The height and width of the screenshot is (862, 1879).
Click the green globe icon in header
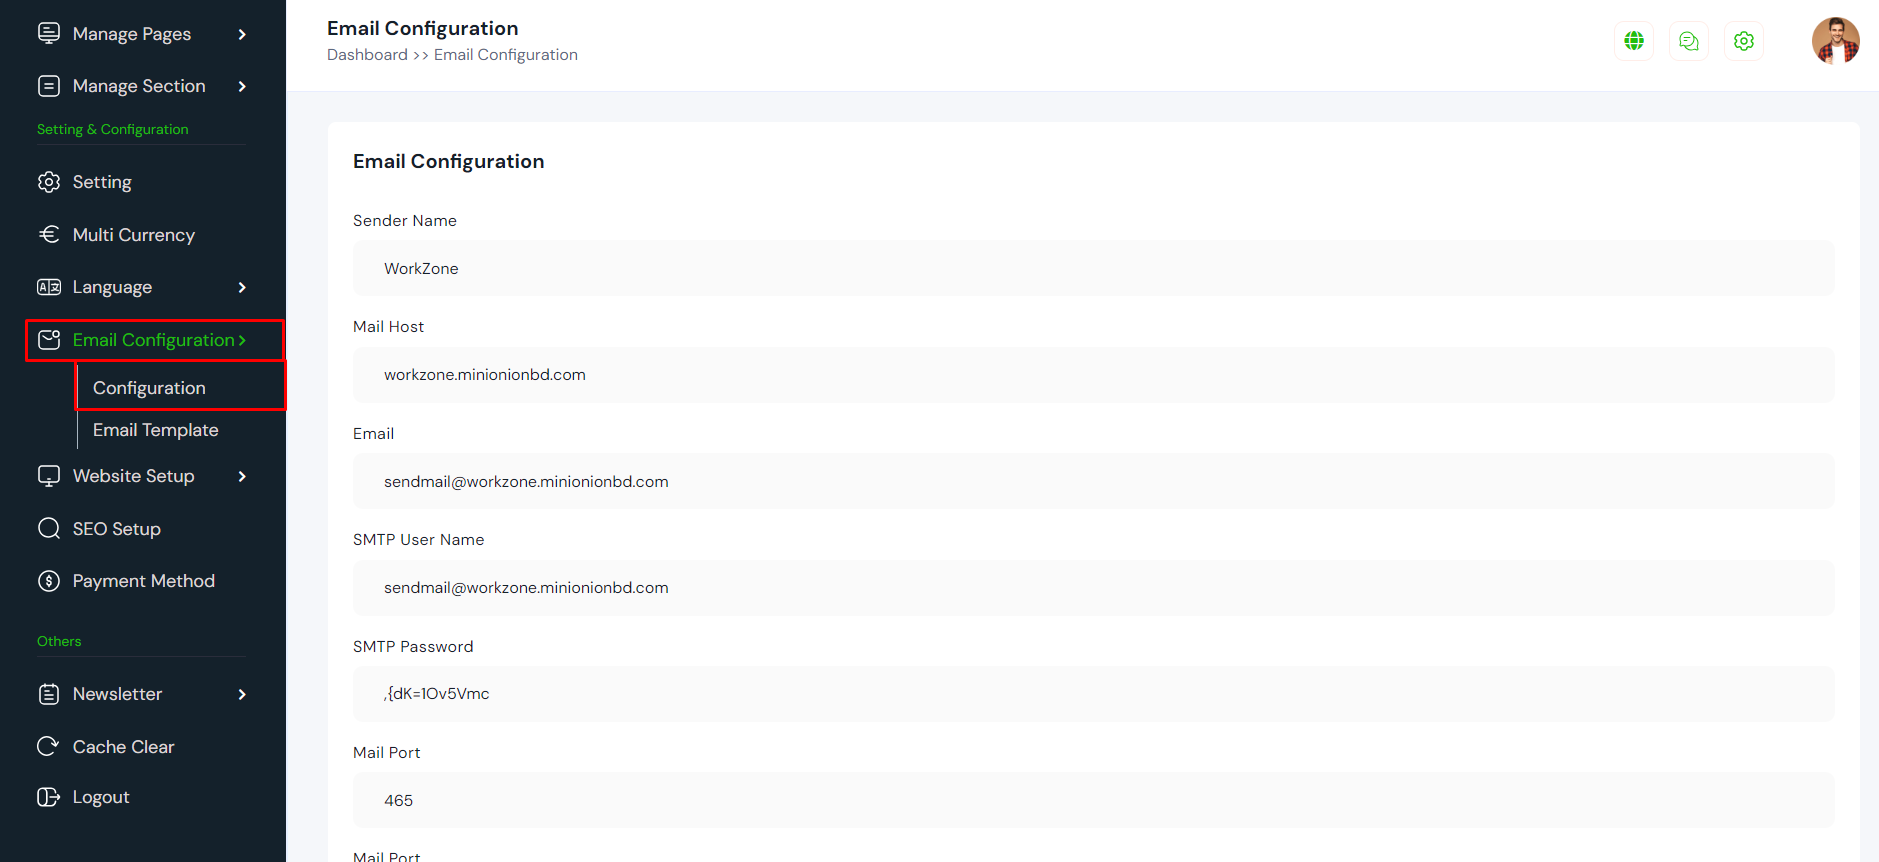click(1634, 41)
